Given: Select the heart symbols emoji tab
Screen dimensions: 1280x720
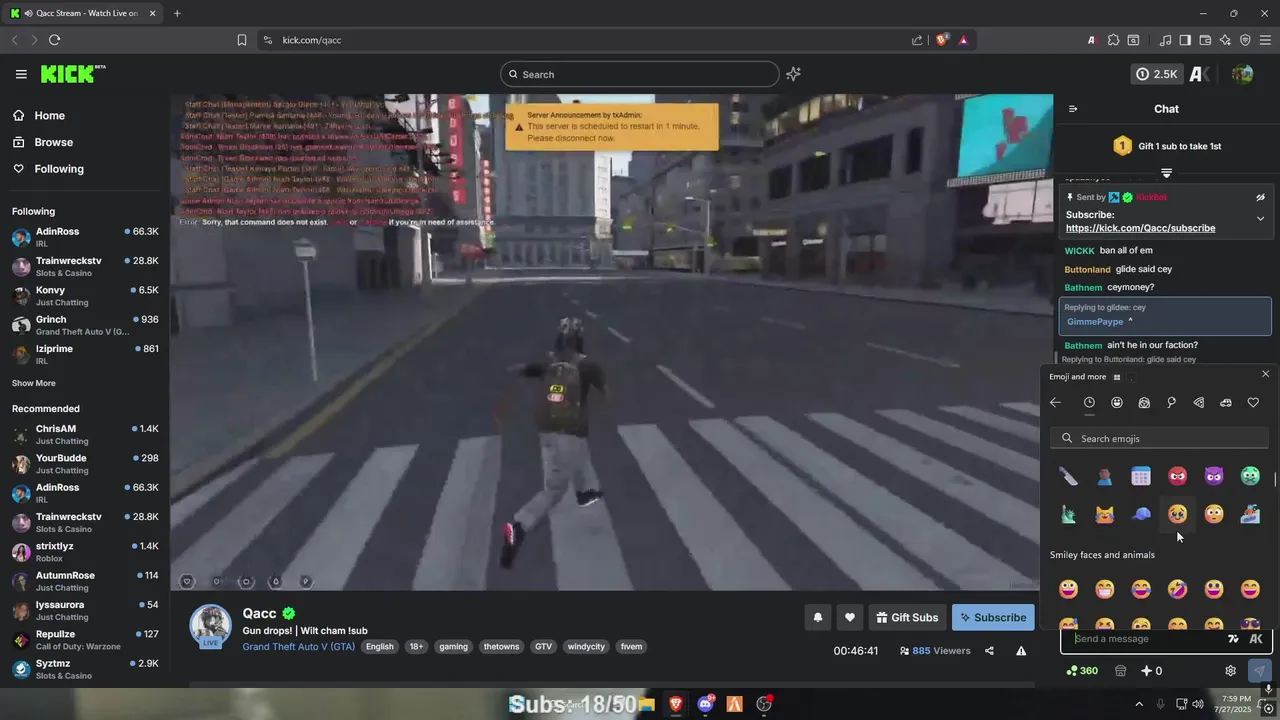Looking at the screenshot, I should [1253, 402].
